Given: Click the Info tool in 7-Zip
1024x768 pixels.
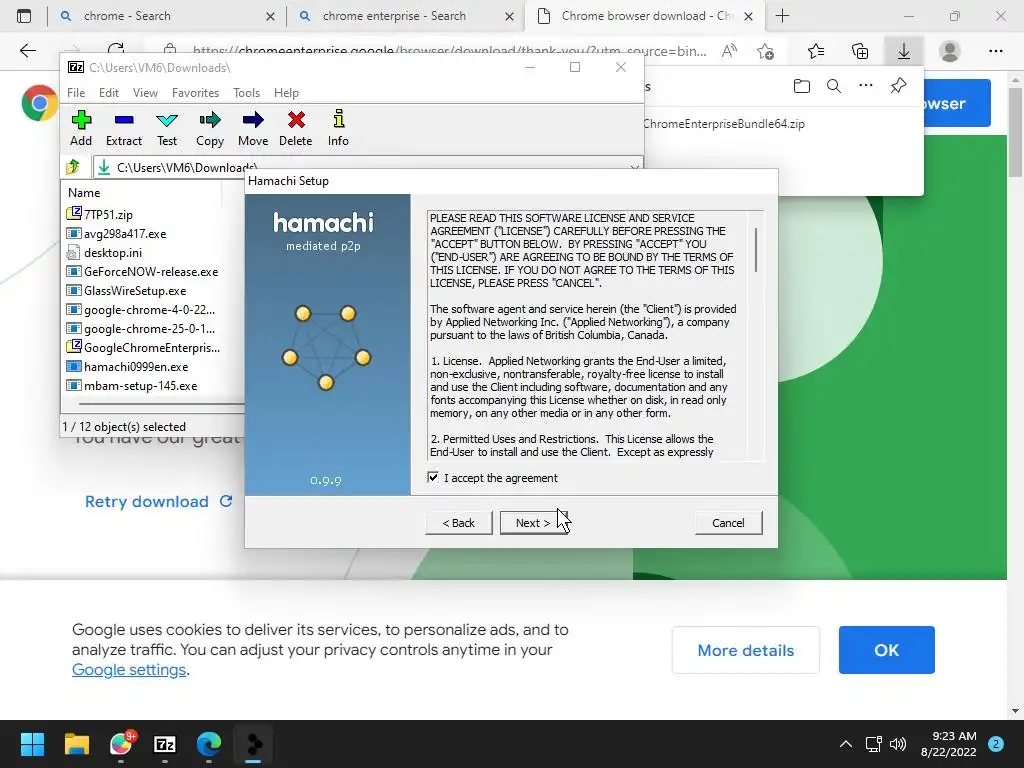Looking at the screenshot, I should pyautogui.click(x=338, y=129).
